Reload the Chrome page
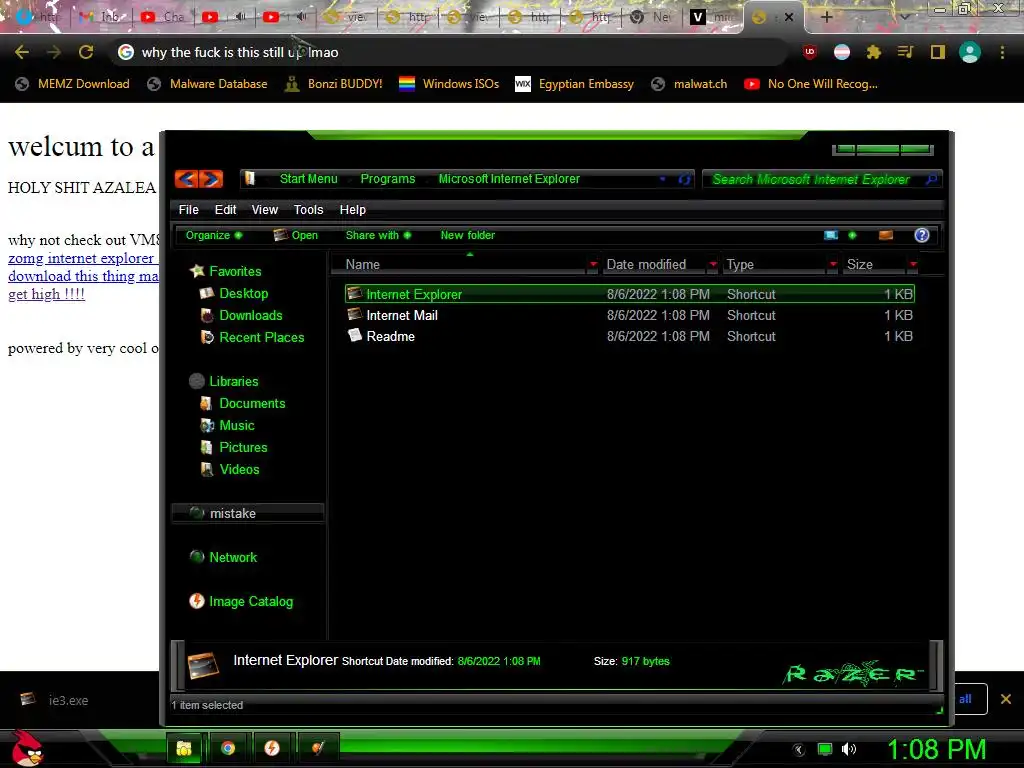Viewport: 1024px width, 768px height. tap(86, 52)
